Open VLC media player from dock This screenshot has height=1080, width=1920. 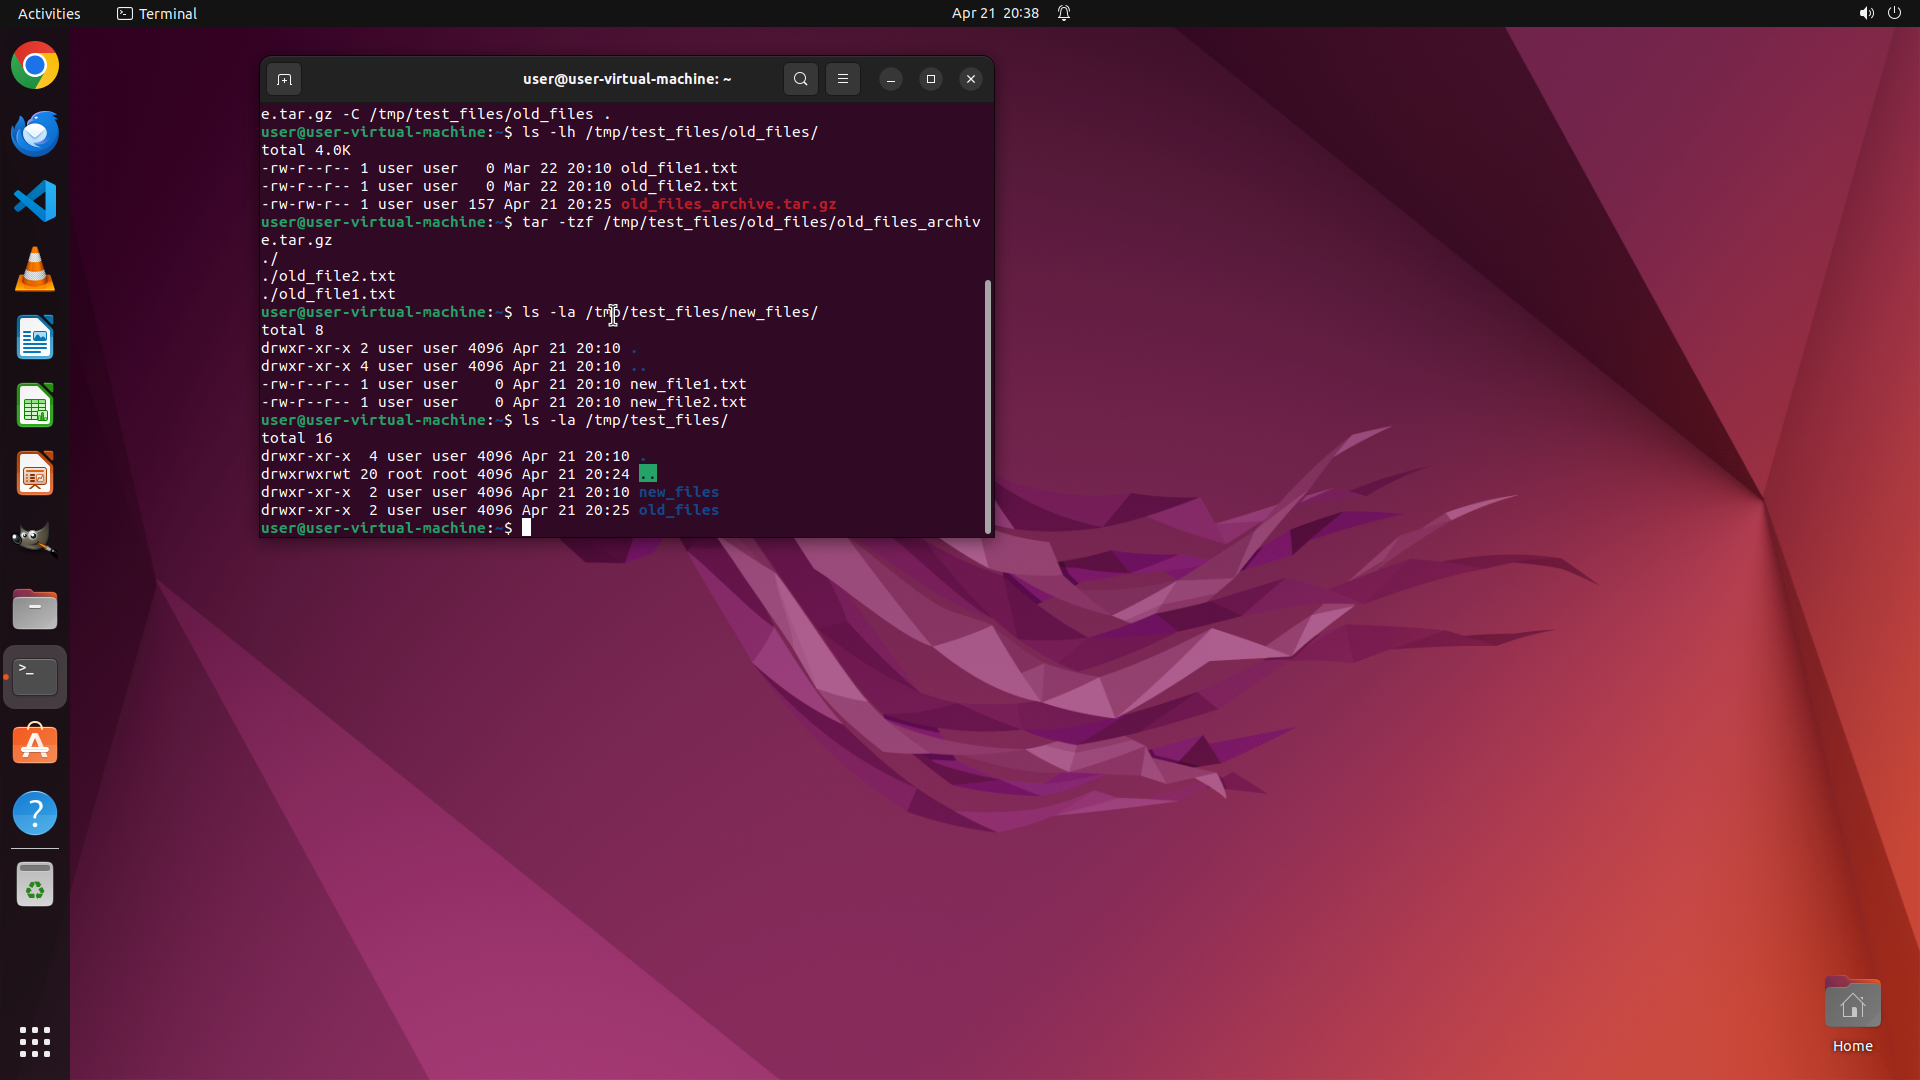tap(35, 270)
